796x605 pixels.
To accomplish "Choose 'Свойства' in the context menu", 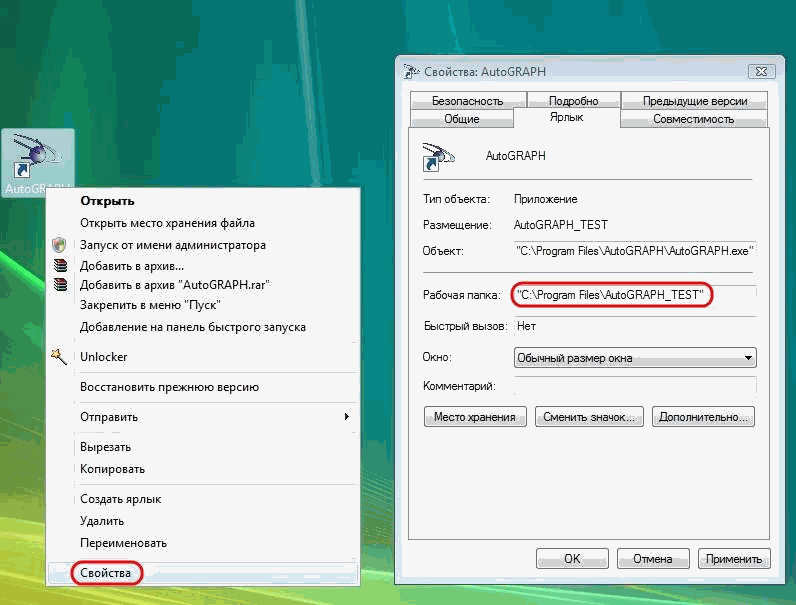I will [106, 573].
